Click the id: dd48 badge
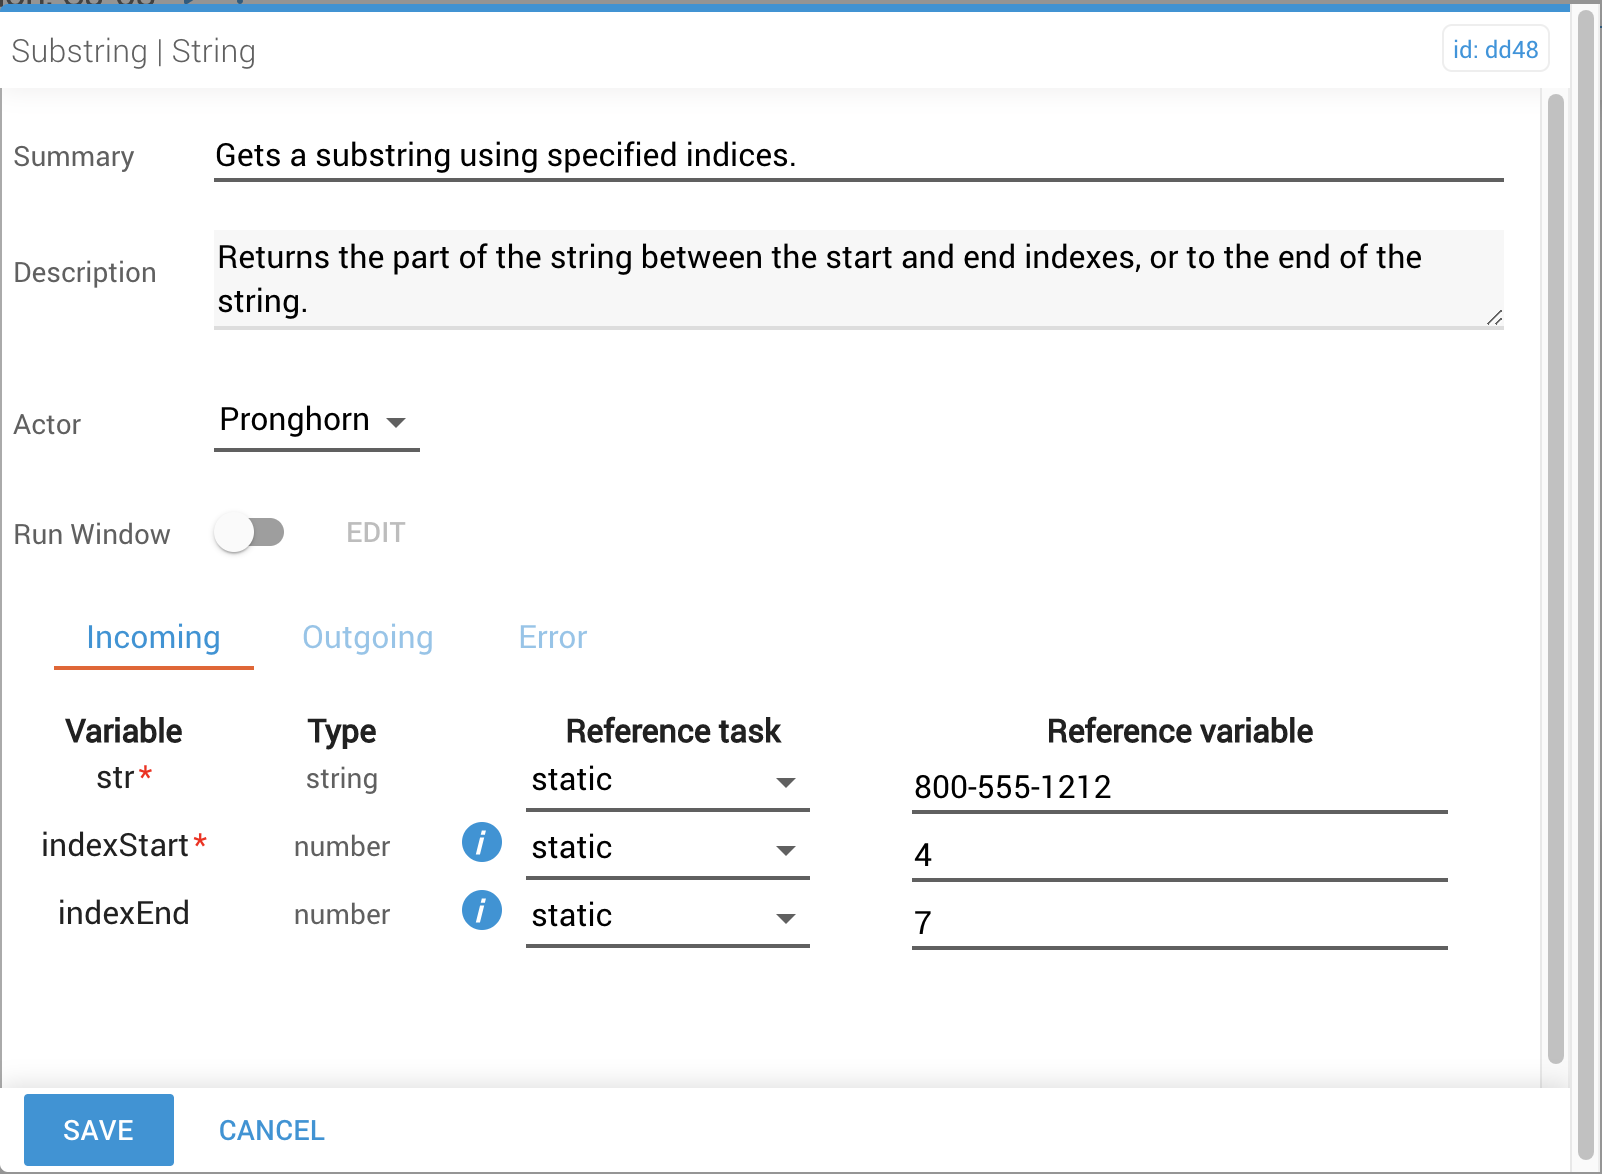The height and width of the screenshot is (1174, 1602). pyautogui.click(x=1495, y=49)
